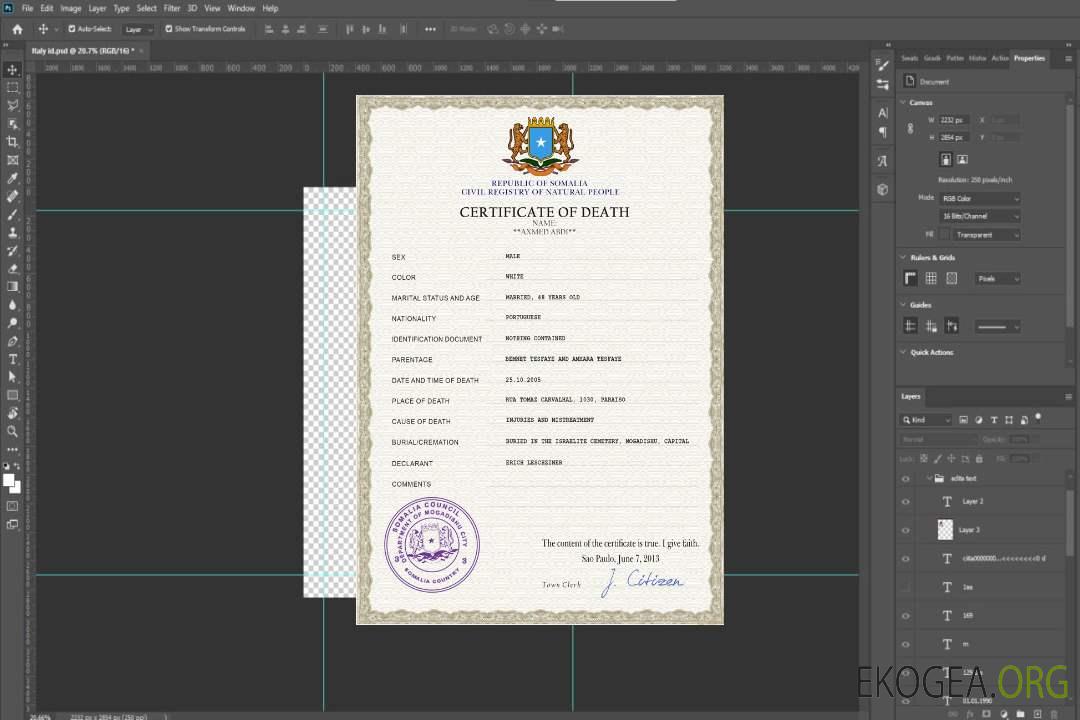Select the History Brush tool

tap(12, 251)
